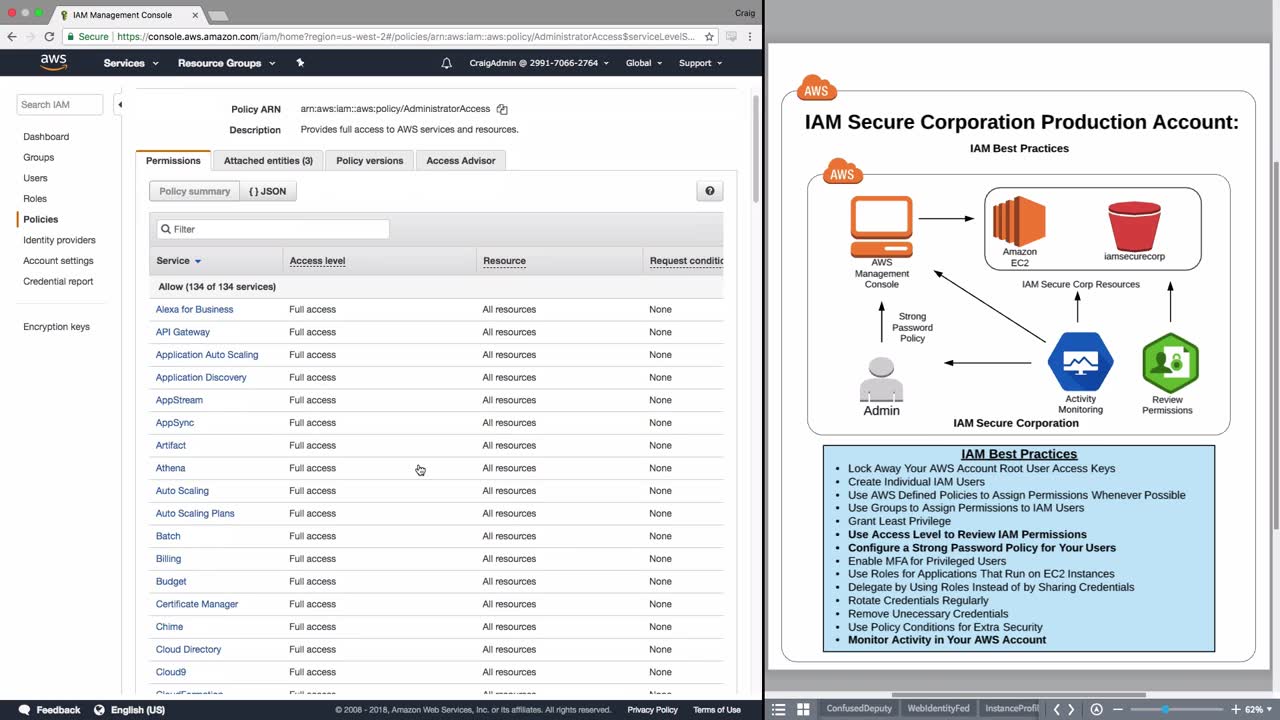
Task: Zoom out the diagram with minus icon
Action: click(1119, 710)
